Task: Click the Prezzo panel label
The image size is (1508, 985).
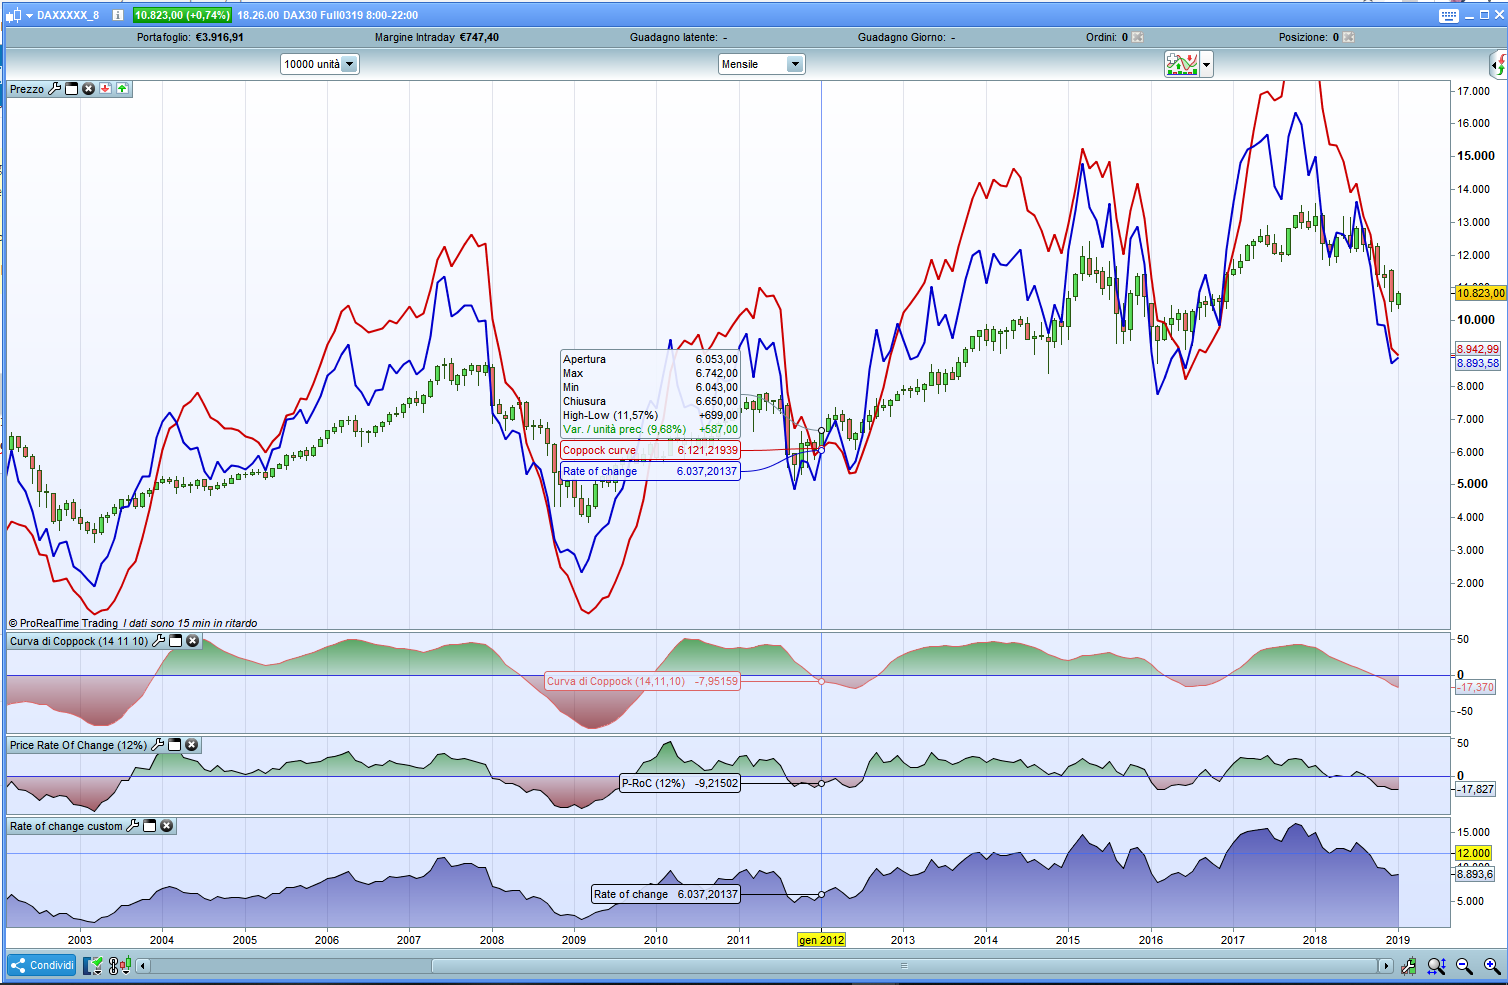Action: [27, 89]
